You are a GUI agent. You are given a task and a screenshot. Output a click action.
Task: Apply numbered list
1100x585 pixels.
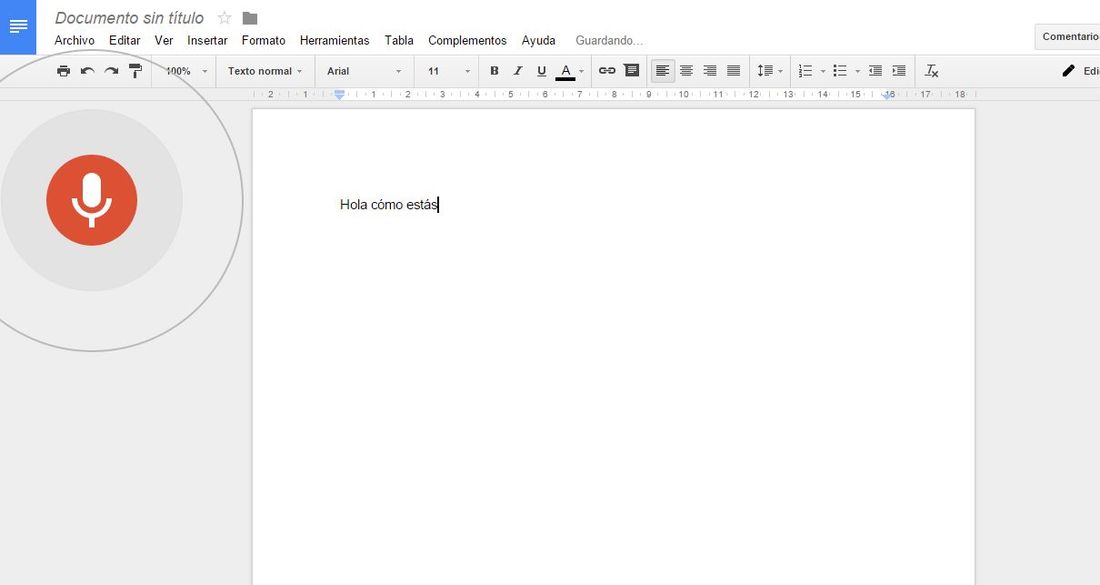pyautogui.click(x=805, y=71)
